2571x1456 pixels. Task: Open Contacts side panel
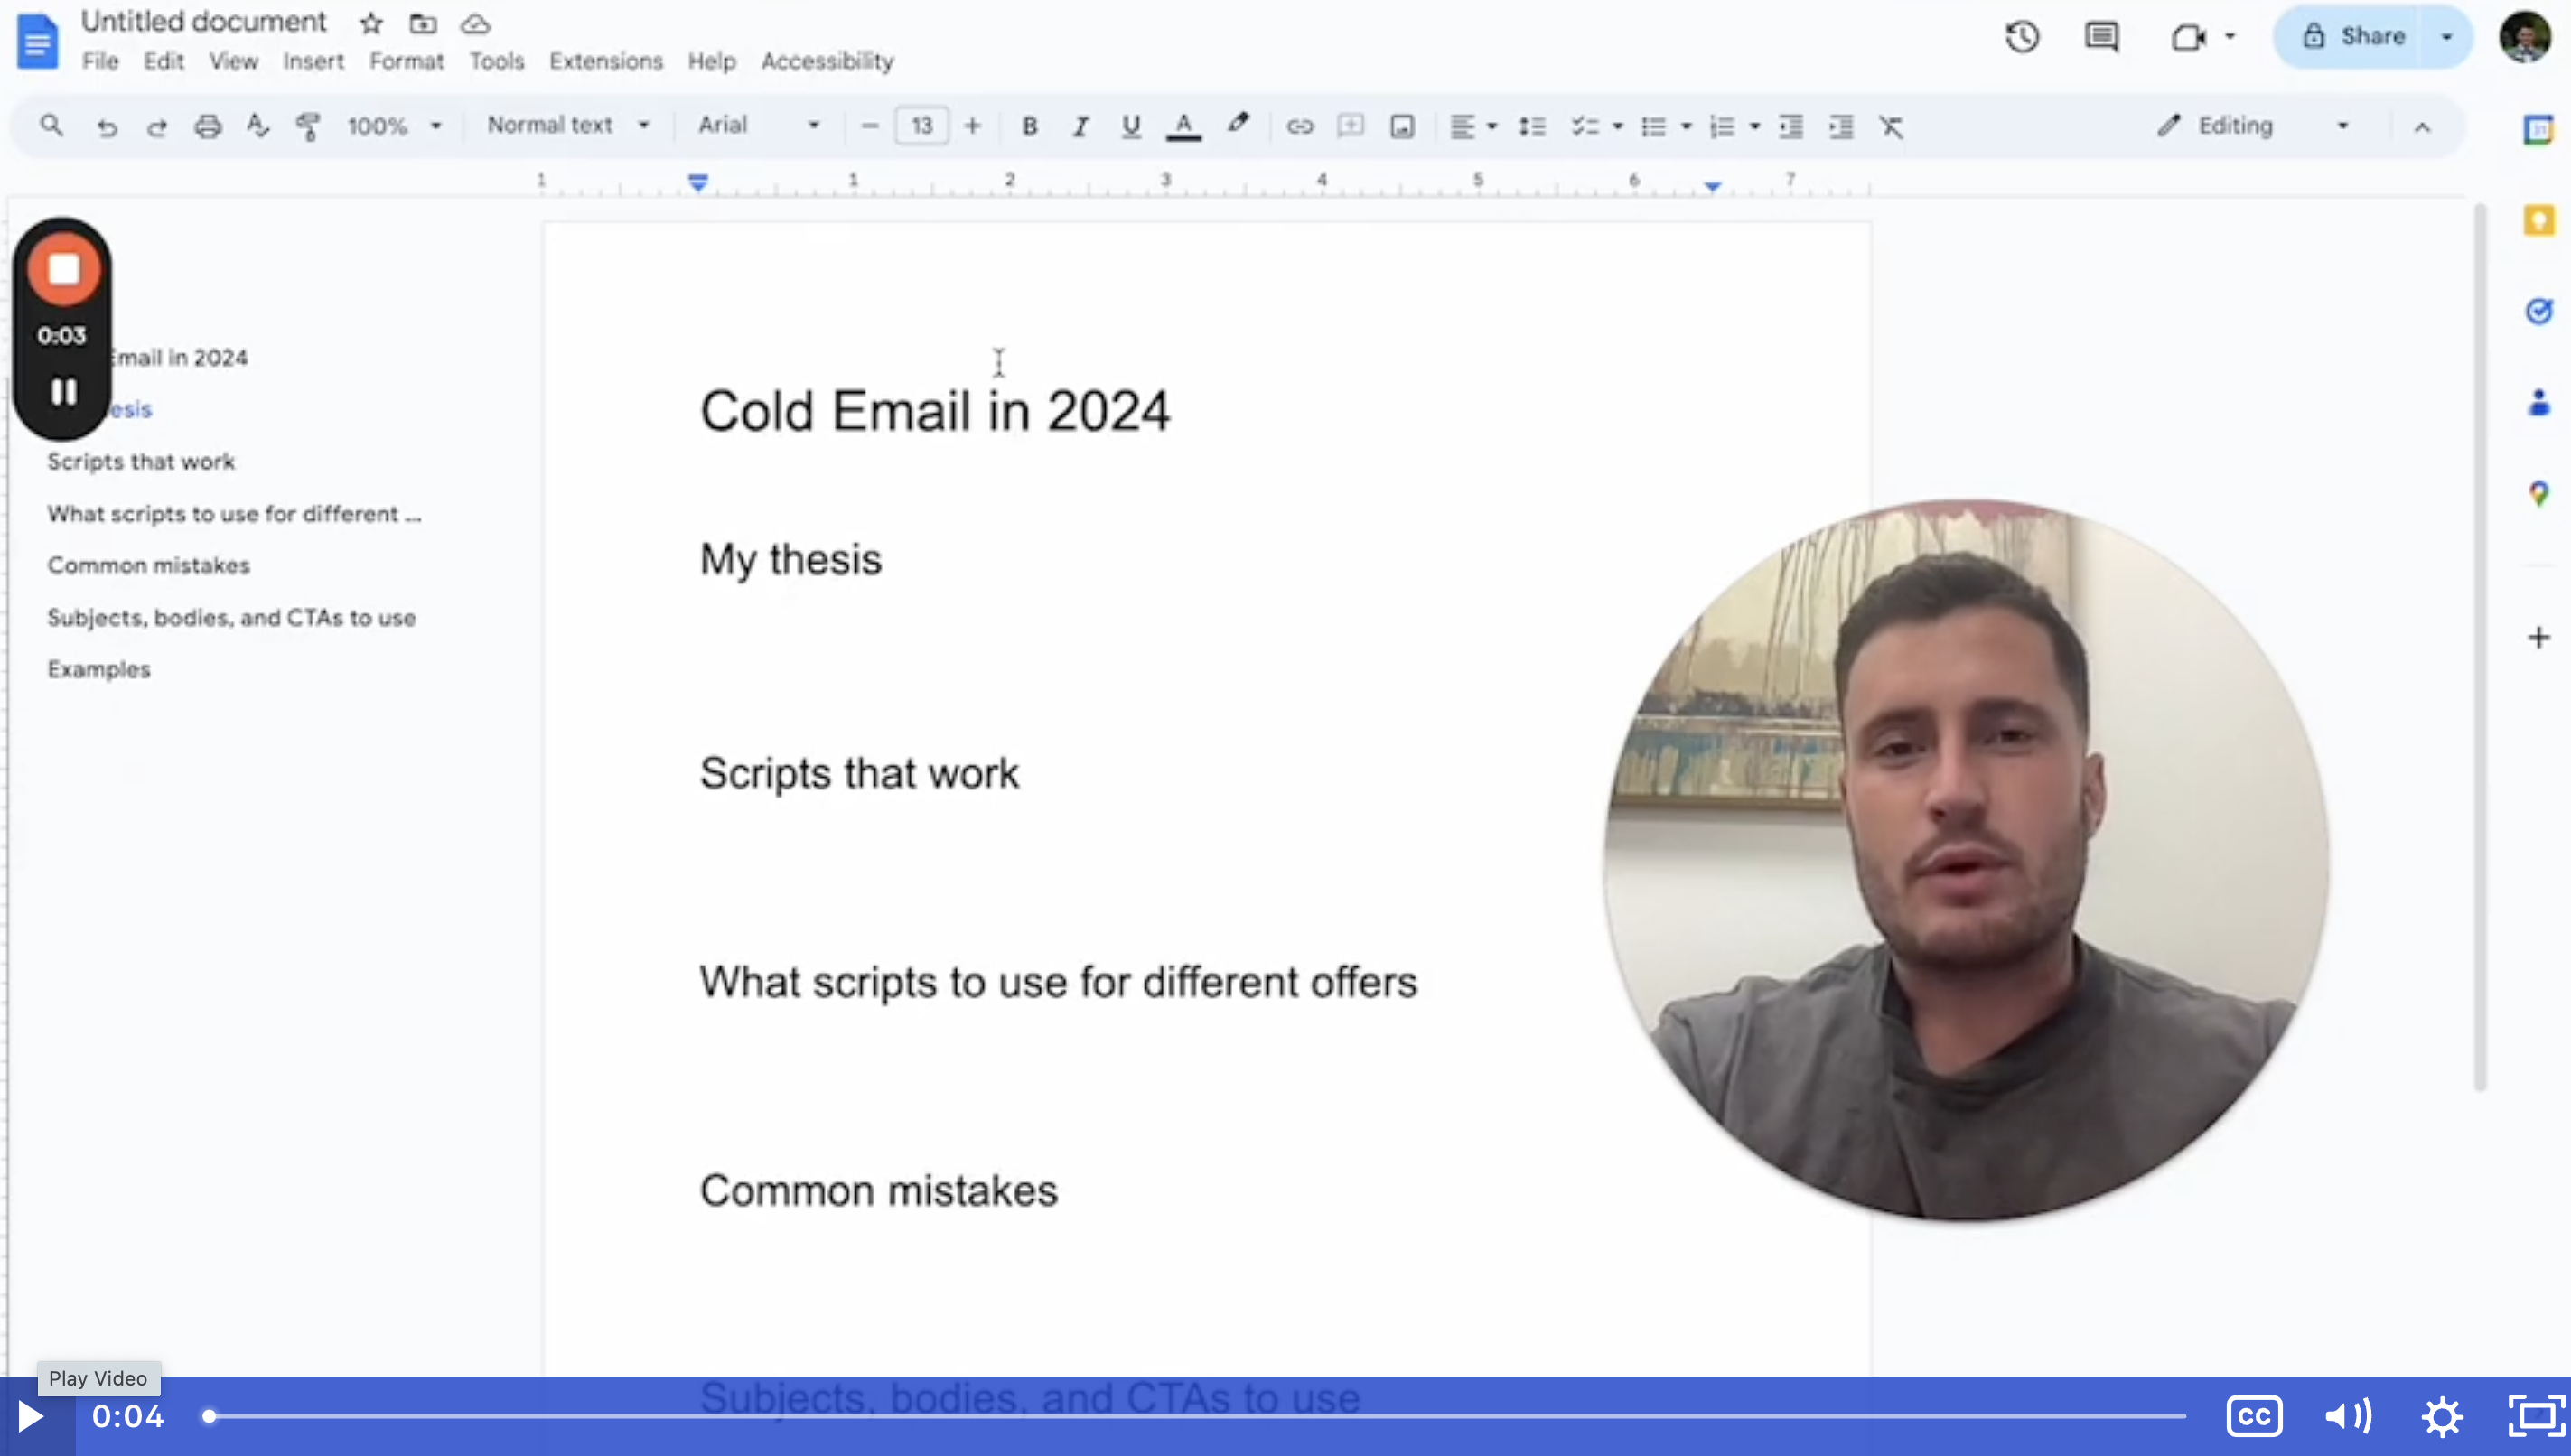coord(2538,402)
